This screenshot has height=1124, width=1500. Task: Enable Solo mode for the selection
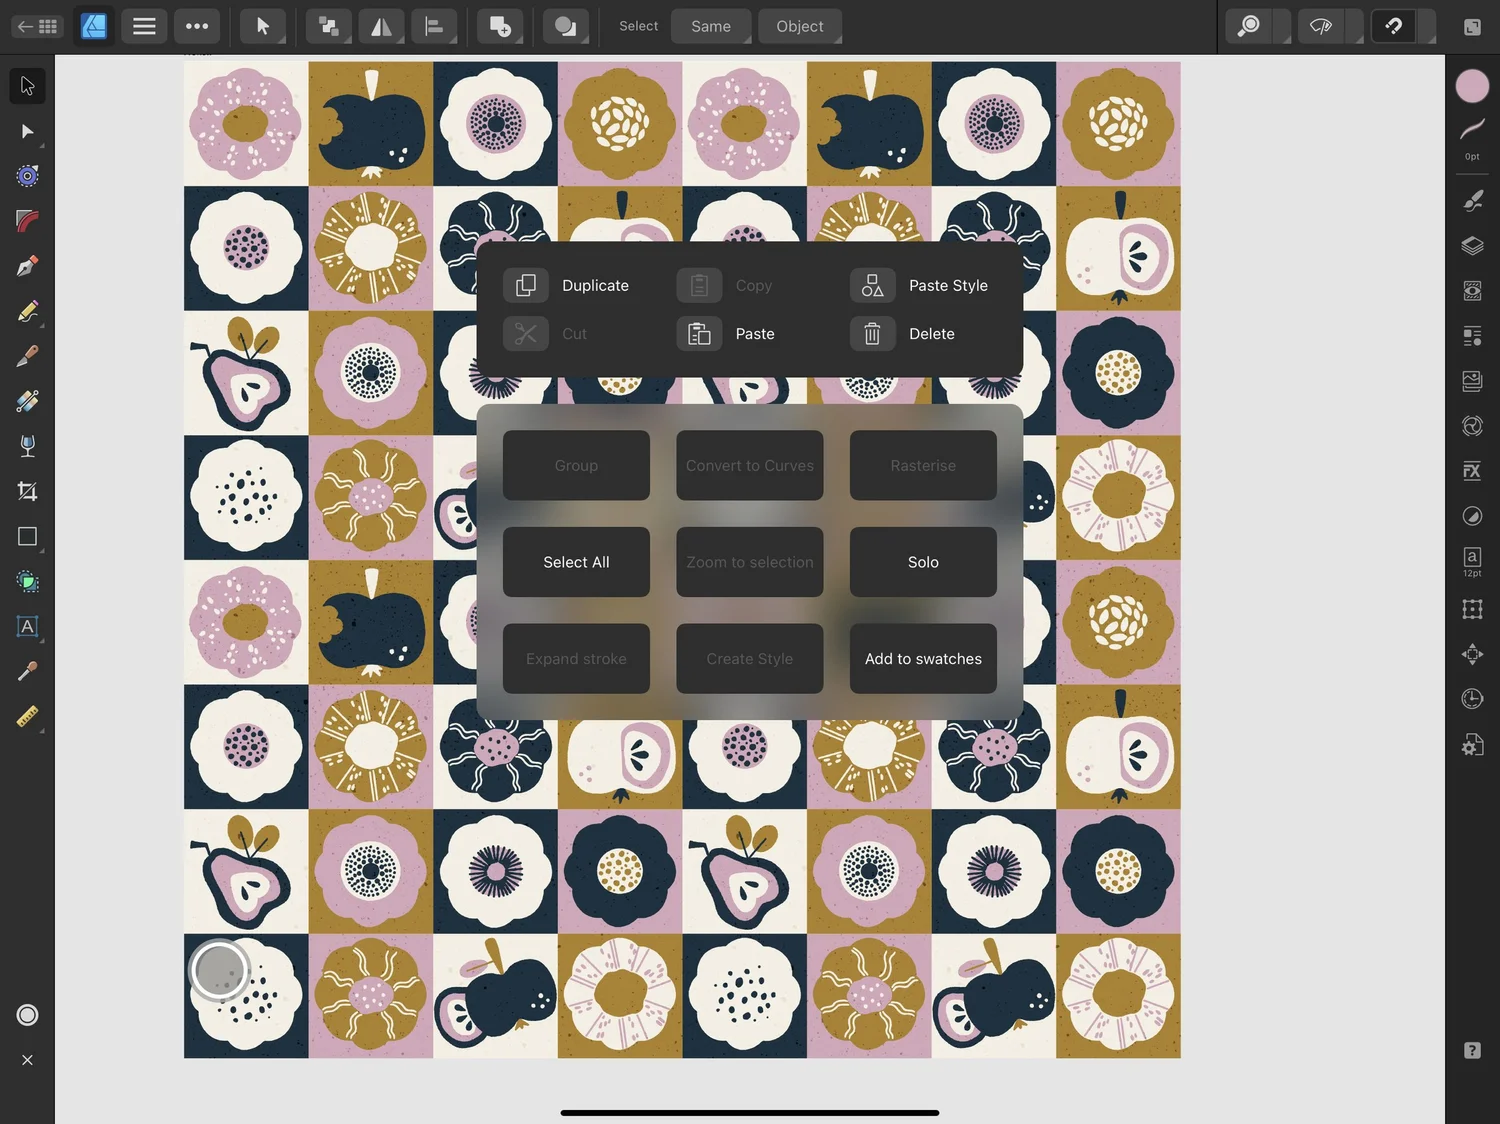(922, 561)
